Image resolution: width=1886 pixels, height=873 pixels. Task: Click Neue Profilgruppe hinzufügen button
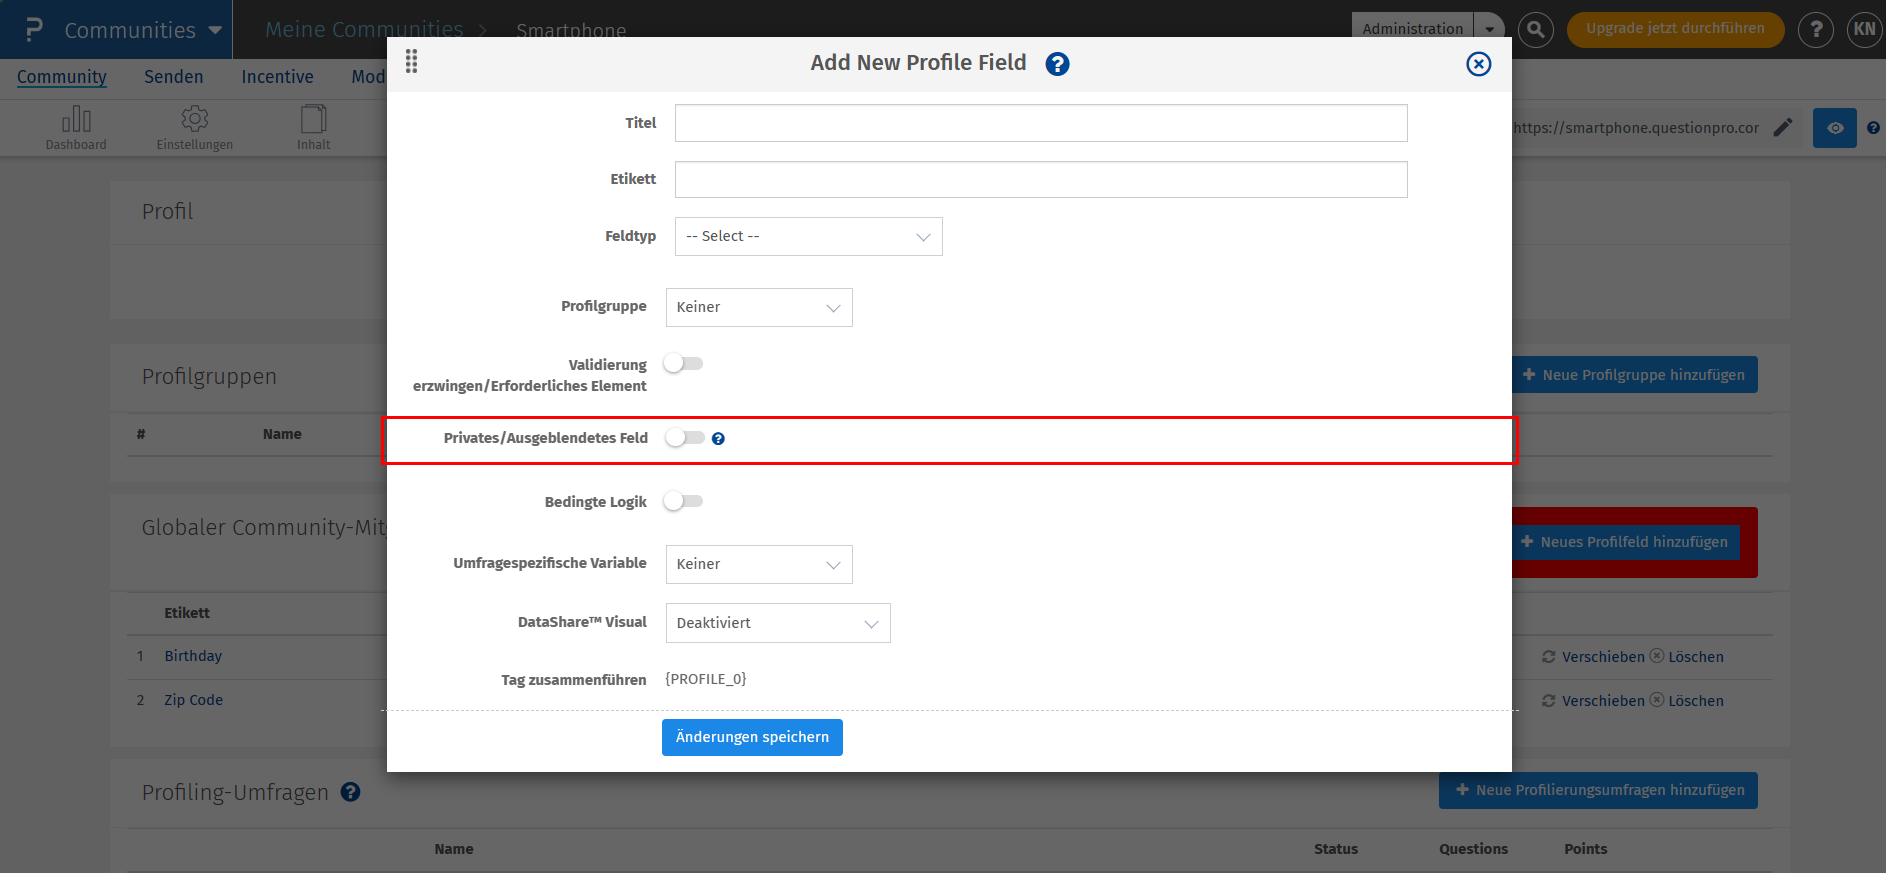click(x=1634, y=375)
